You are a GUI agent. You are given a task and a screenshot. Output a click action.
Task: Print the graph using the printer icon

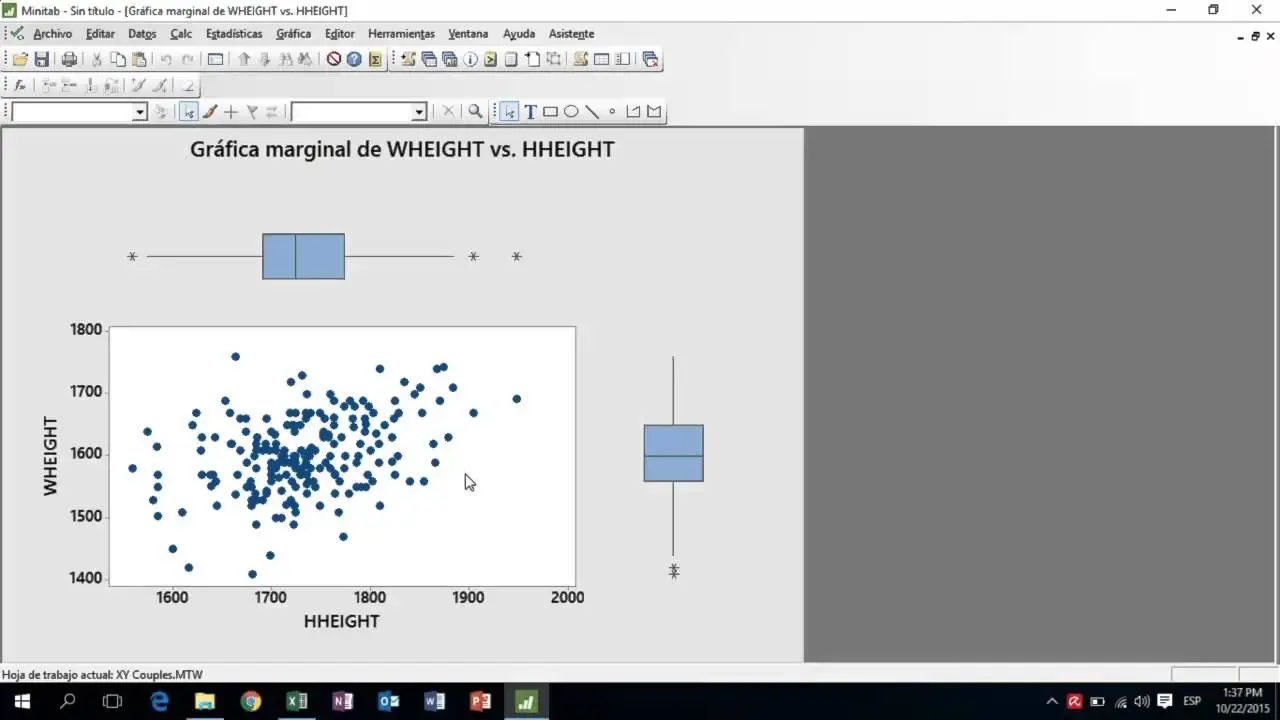[x=69, y=60]
